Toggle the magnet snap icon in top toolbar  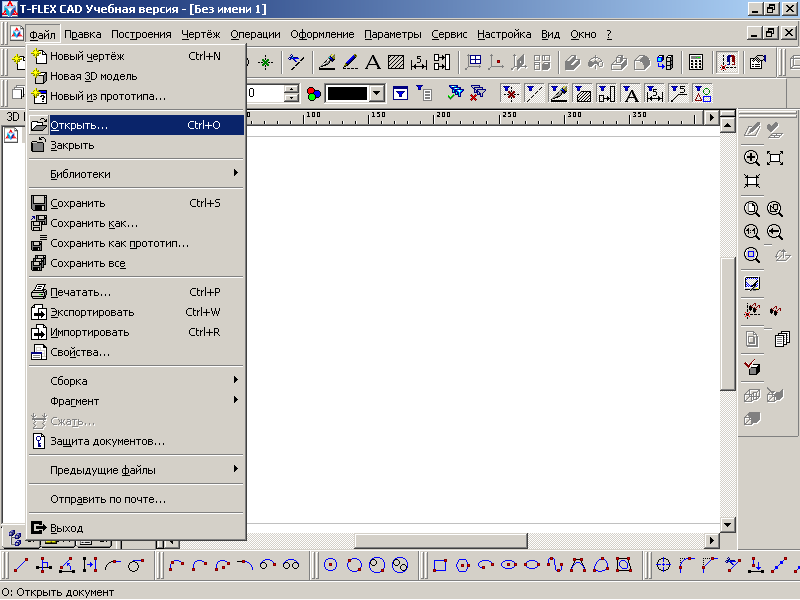click(727, 62)
